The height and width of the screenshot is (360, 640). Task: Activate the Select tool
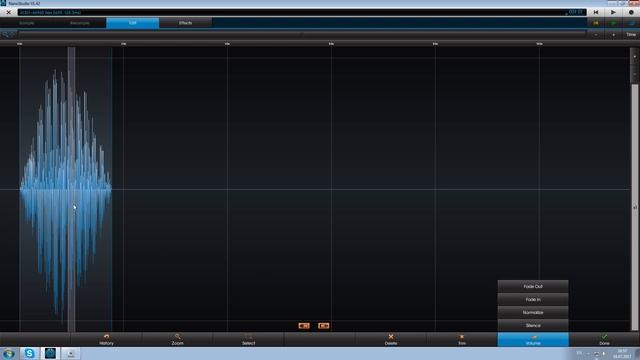point(249,340)
